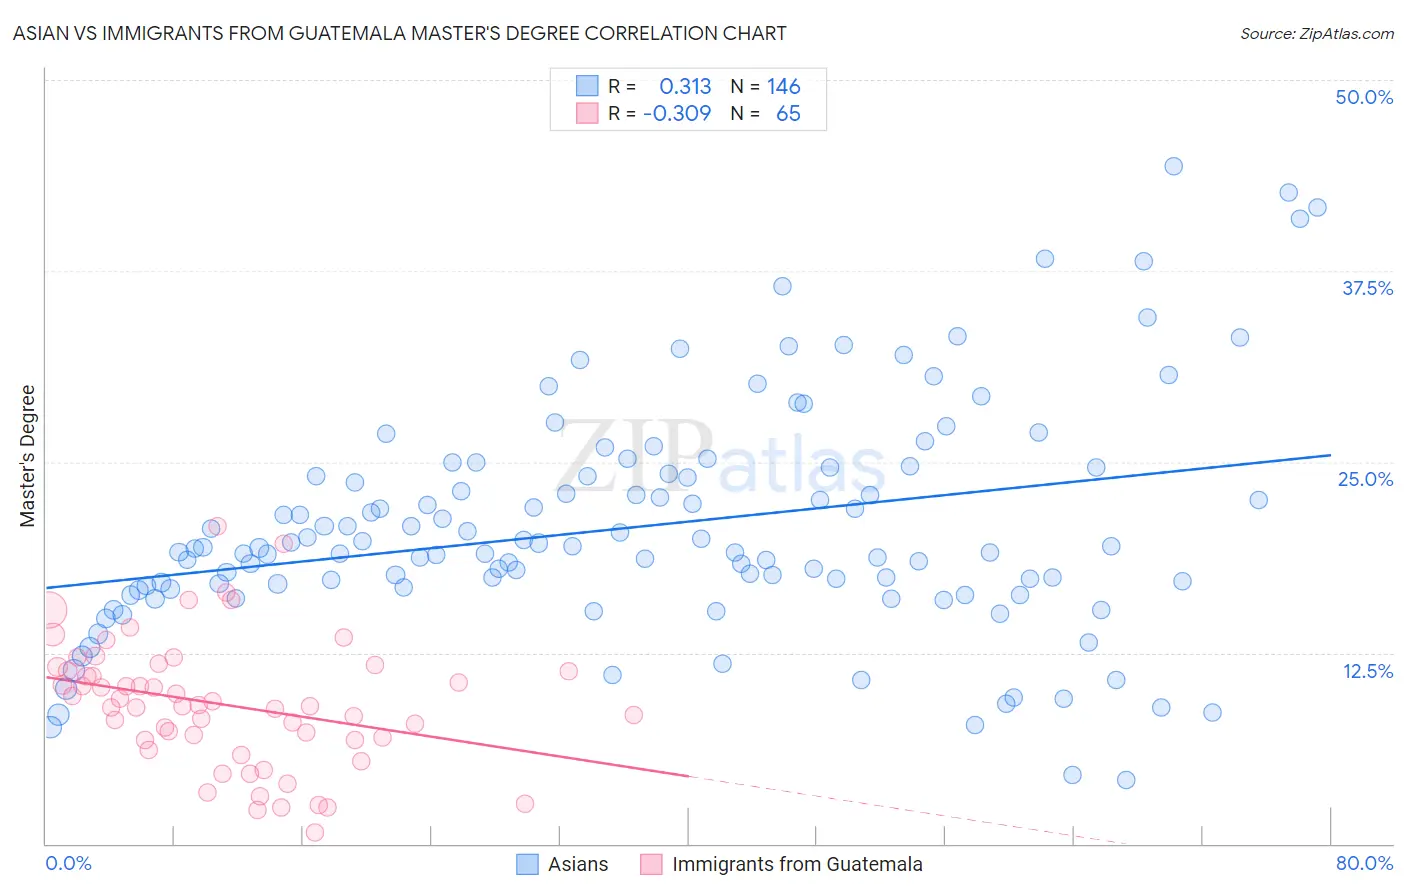Click the N = 146 value in legend

(x=765, y=86)
